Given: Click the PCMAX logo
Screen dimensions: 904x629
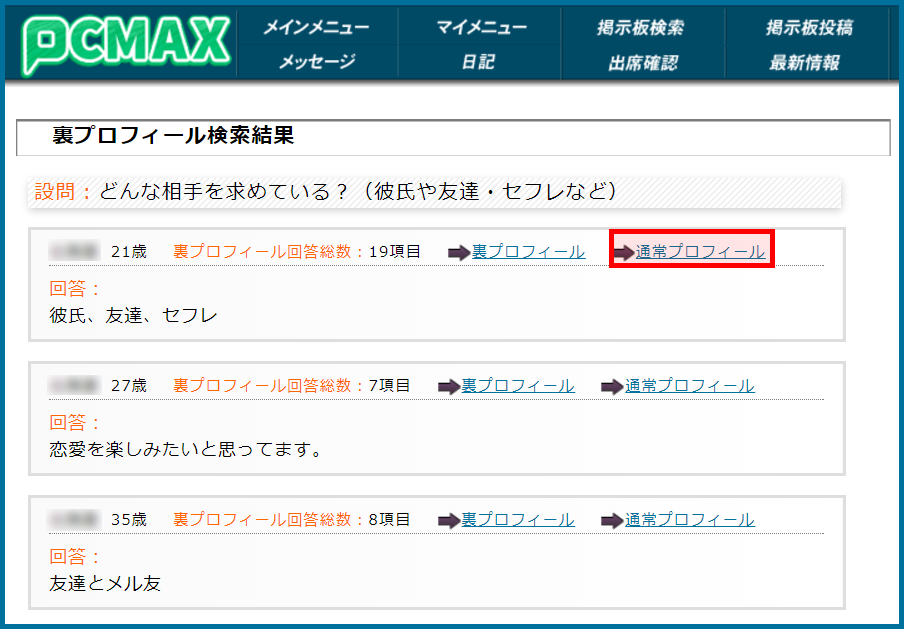Looking at the screenshot, I should point(126,44).
